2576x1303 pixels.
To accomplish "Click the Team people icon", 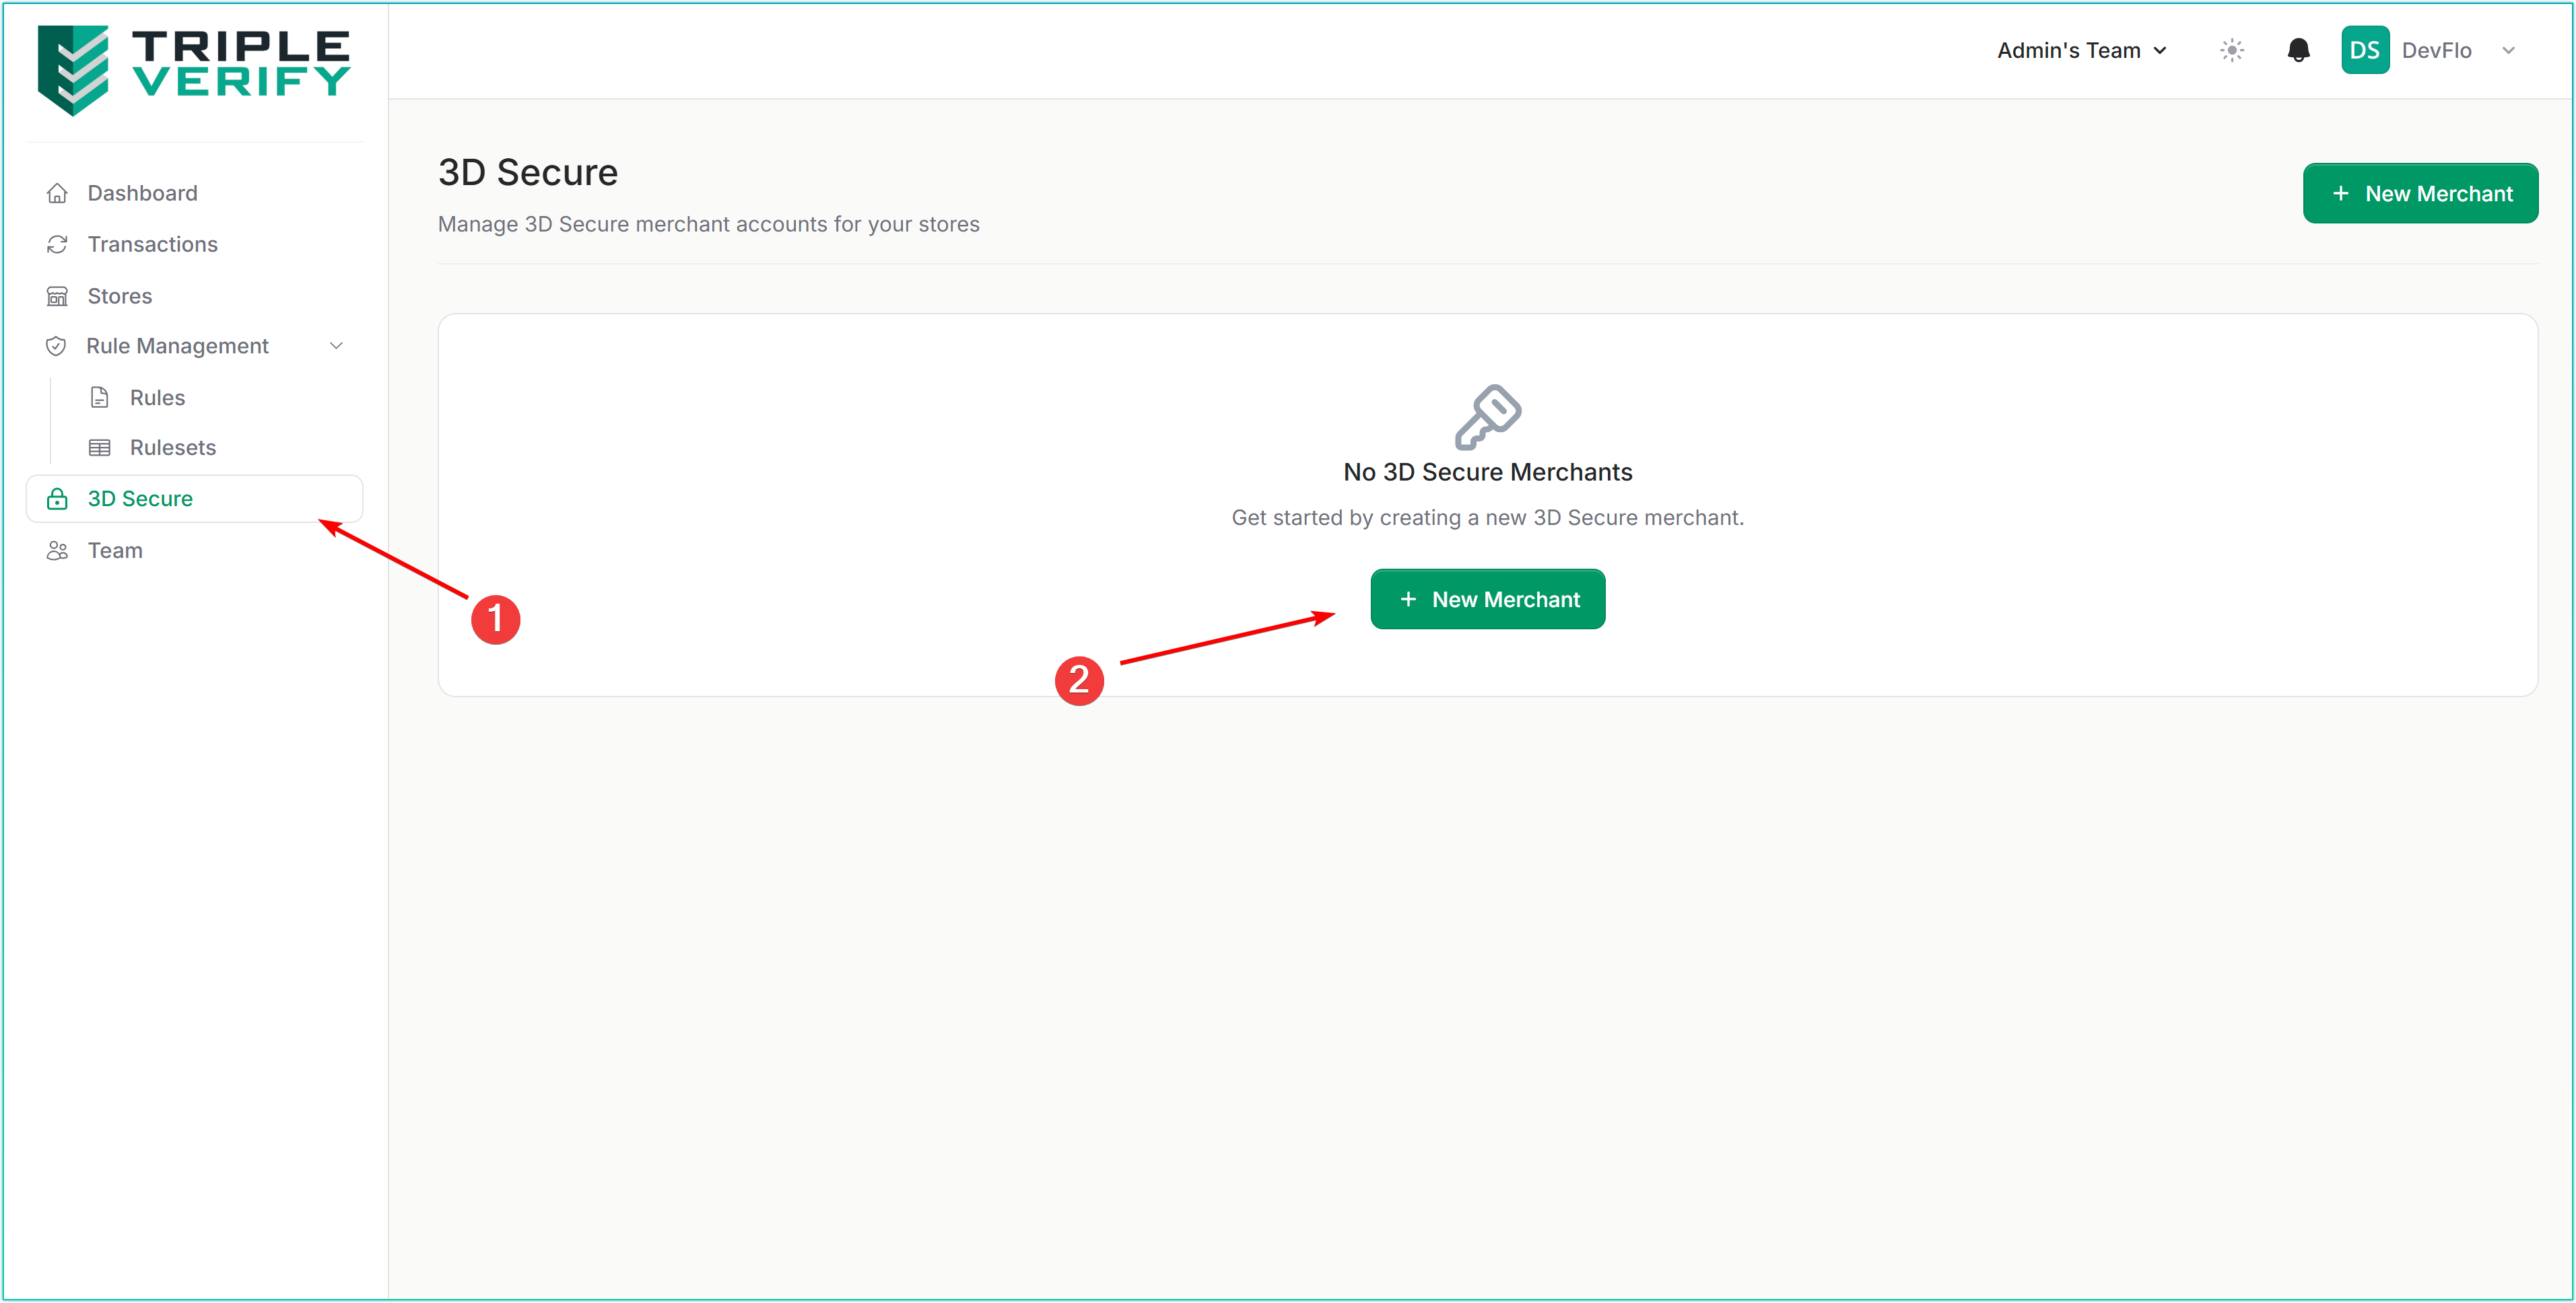I will [x=57, y=550].
